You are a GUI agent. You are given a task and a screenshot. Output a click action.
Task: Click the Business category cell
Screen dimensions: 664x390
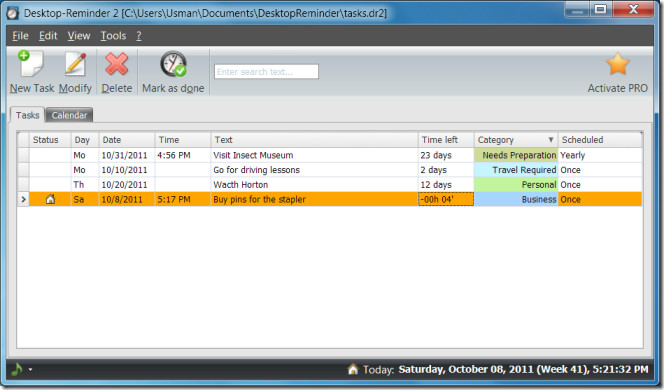coord(516,199)
